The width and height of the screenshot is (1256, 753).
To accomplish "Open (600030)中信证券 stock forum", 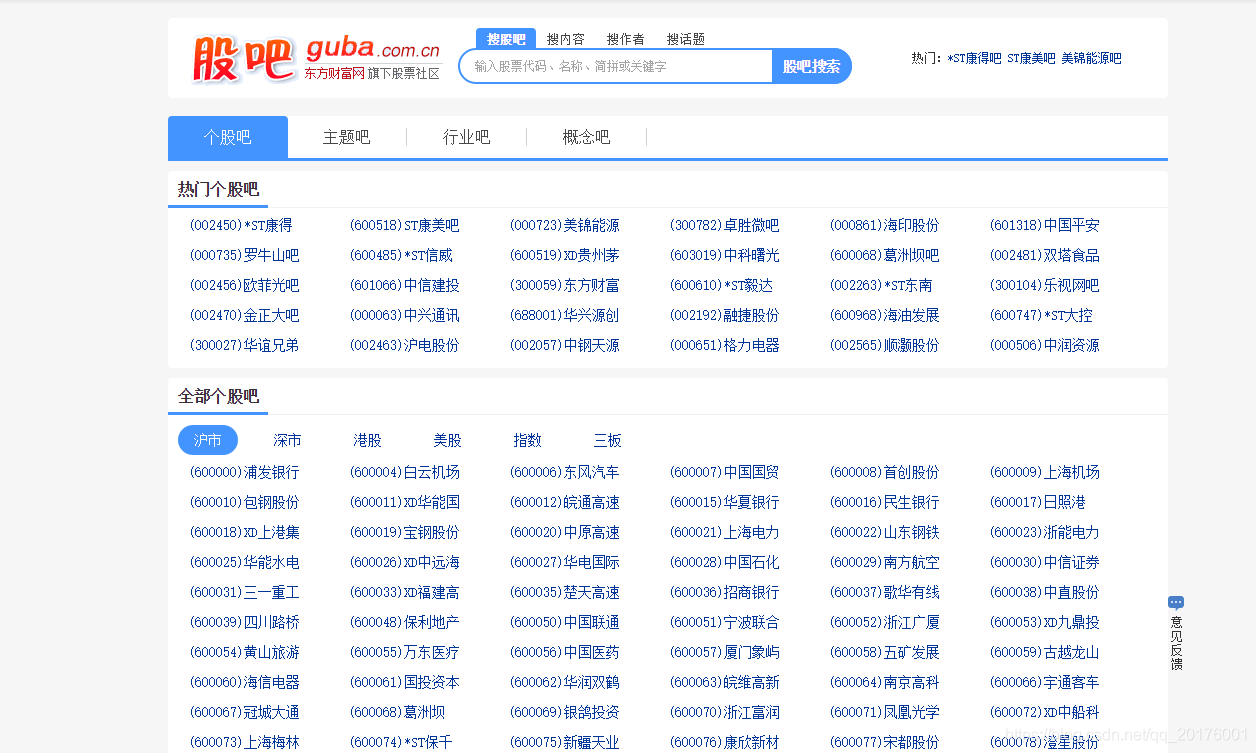I will click(x=1044, y=562).
